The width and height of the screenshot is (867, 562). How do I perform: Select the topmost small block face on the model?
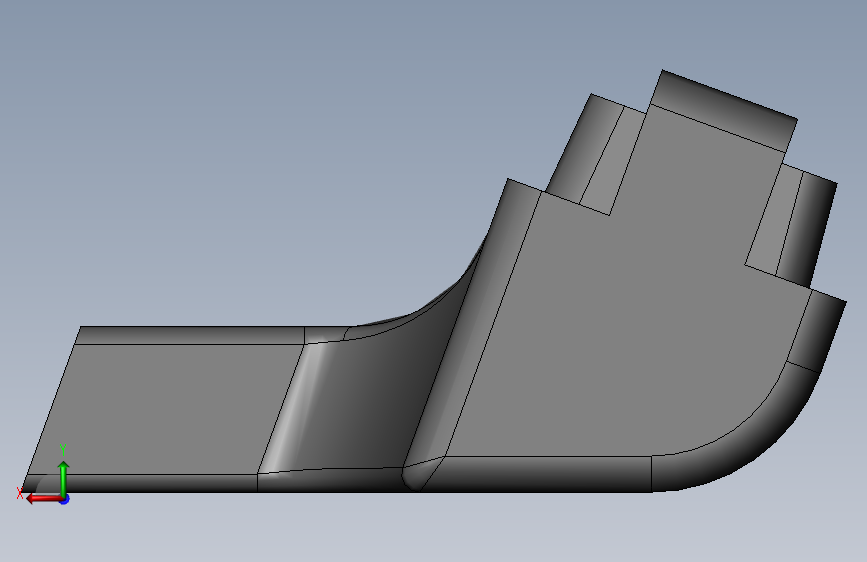coord(724,111)
